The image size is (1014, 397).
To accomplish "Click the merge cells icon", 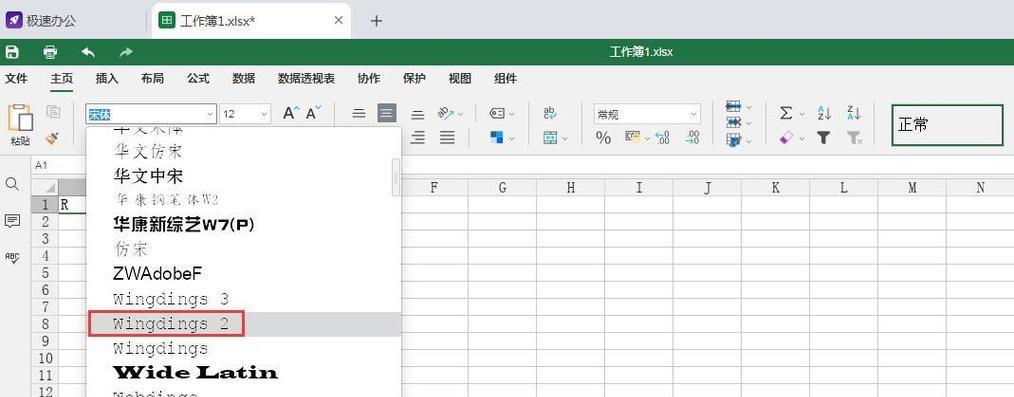I will coord(550,138).
